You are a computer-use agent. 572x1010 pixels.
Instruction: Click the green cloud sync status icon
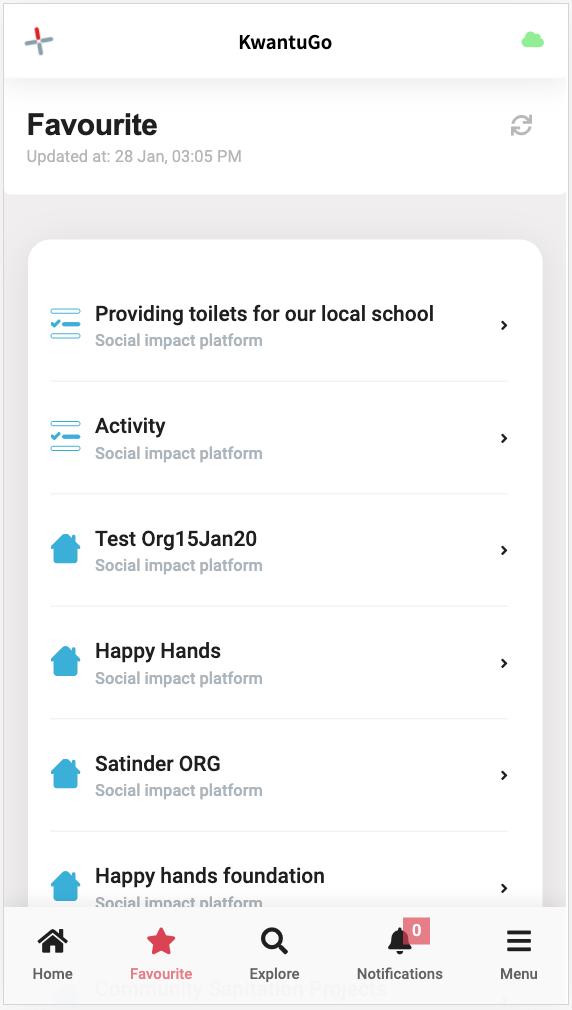(x=533, y=41)
